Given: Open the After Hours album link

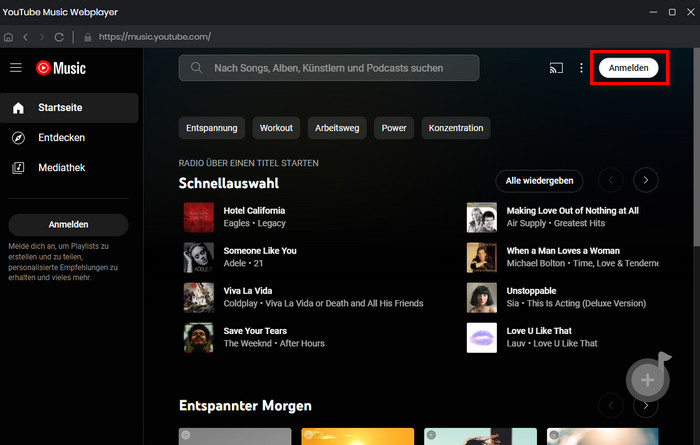Looking at the screenshot, I should (302, 344).
